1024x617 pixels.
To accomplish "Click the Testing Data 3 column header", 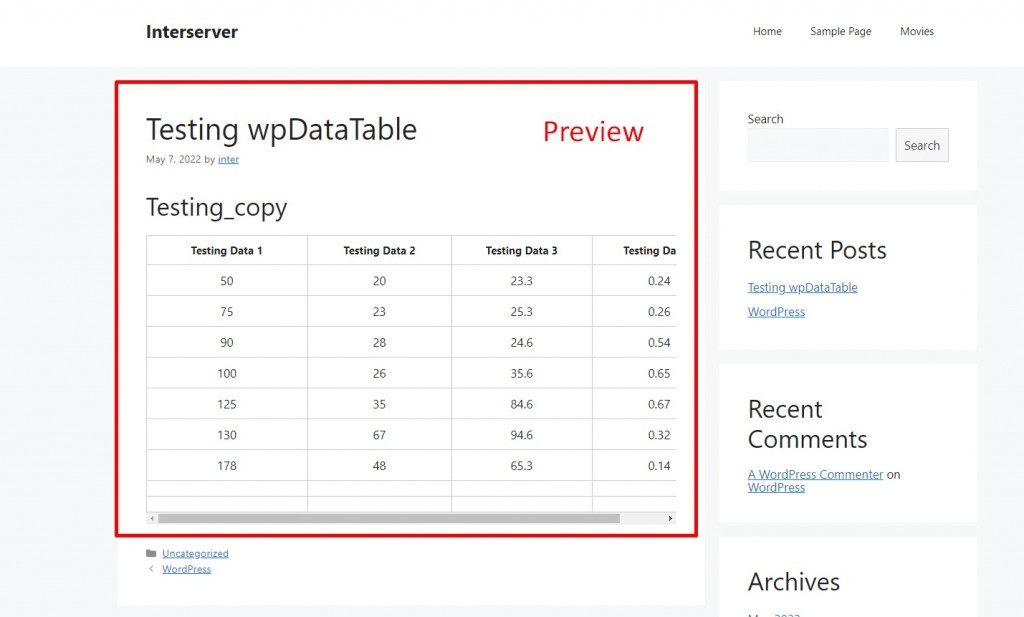I will coord(522,250).
